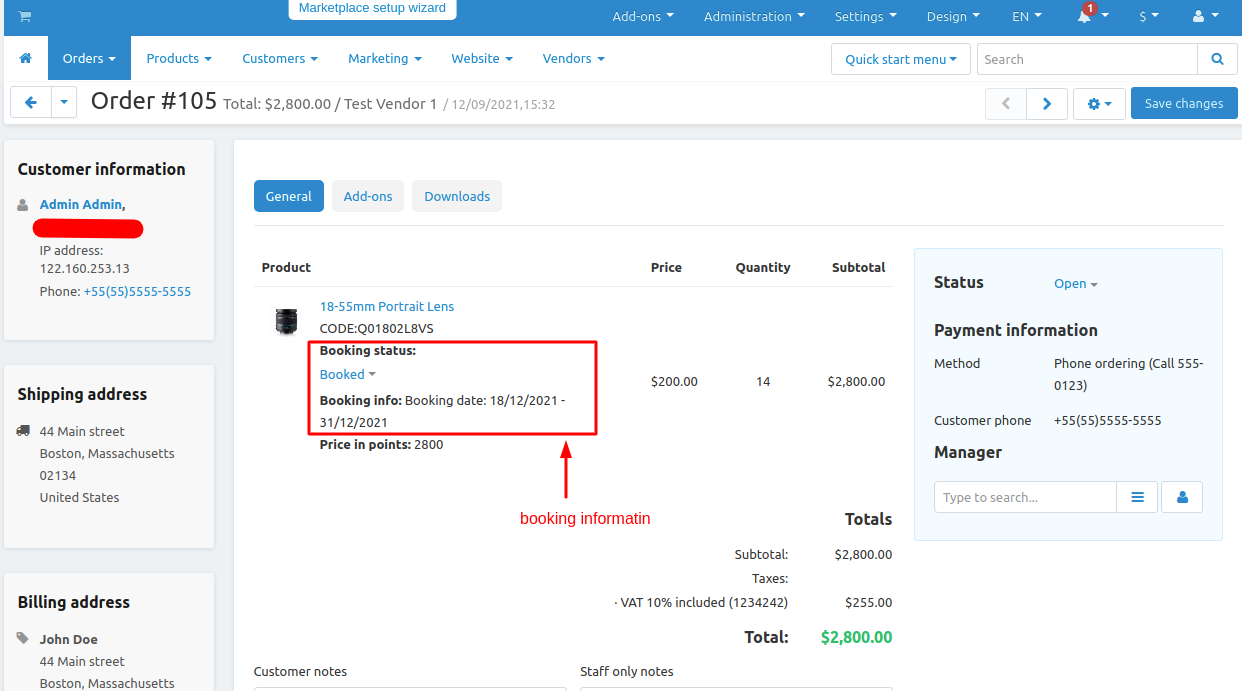The height and width of the screenshot is (691, 1242).
Task: Open the 18-55mm Portrait Lens link
Action: [x=387, y=306]
